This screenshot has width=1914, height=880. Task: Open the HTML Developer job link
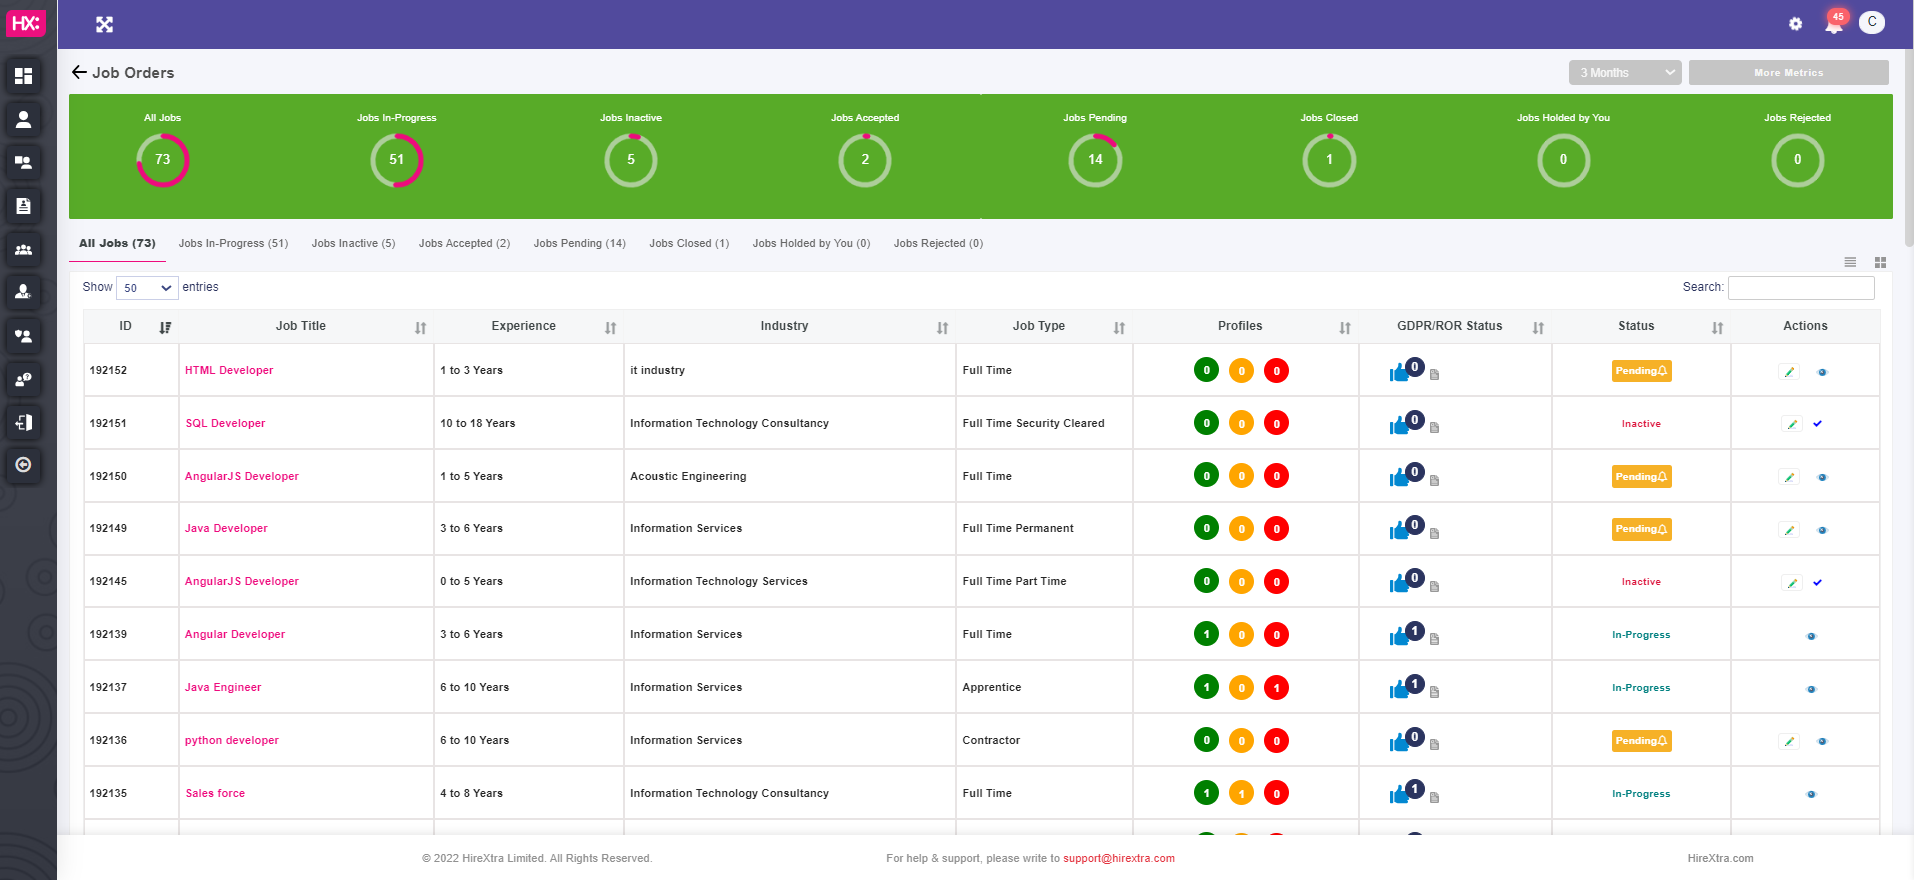tap(229, 370)
